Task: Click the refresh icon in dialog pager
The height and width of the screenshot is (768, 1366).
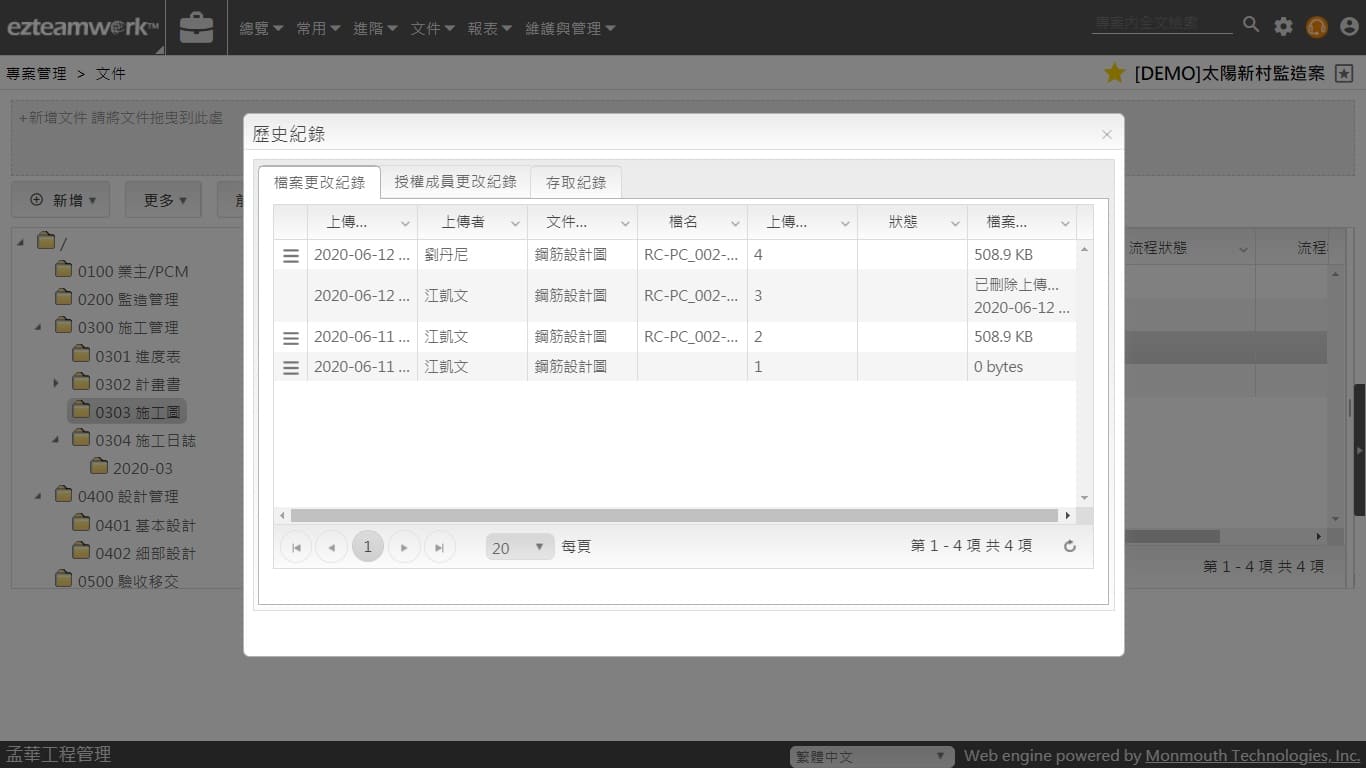Action: coord(1069,547)
